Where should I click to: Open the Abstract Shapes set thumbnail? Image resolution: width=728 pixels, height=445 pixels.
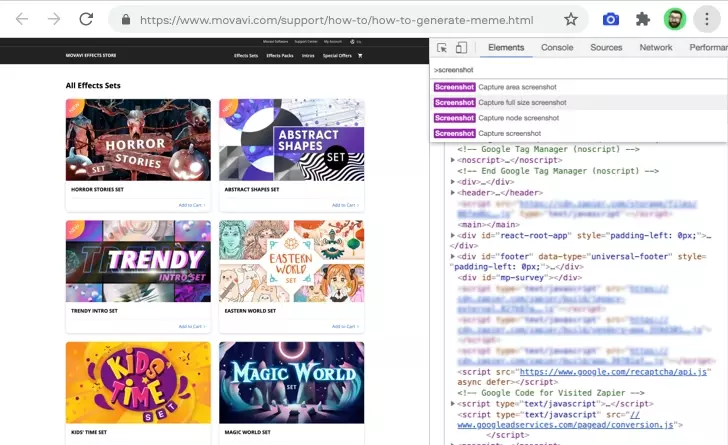(x=292, y=140)
